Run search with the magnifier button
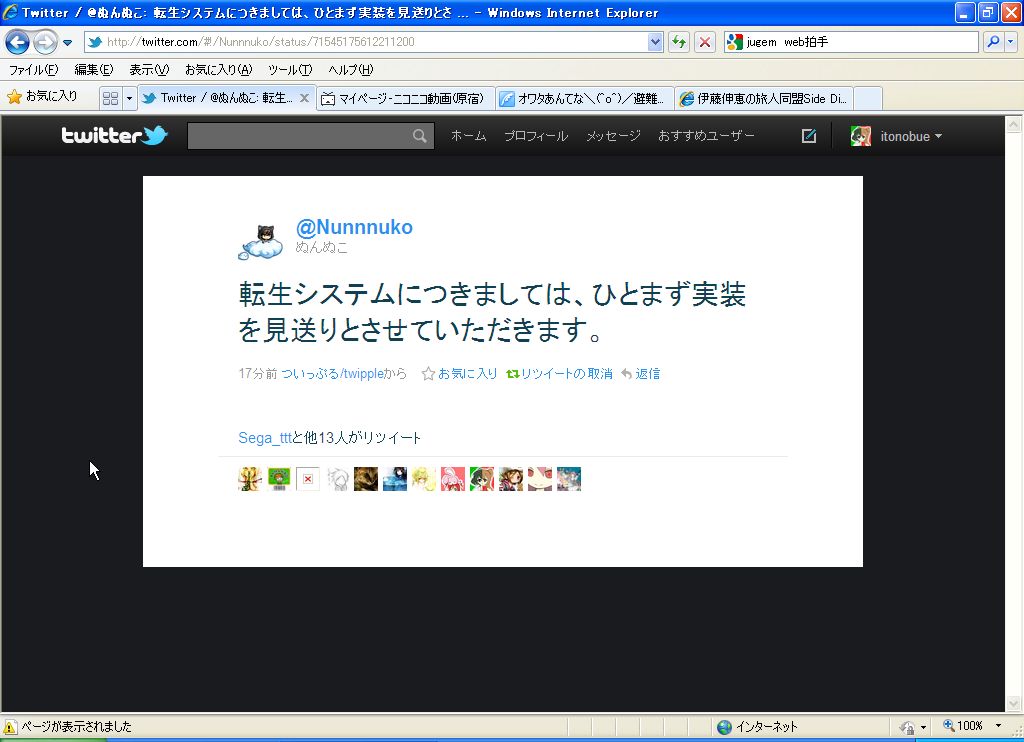1024x742 pixels. pos(993,42)
